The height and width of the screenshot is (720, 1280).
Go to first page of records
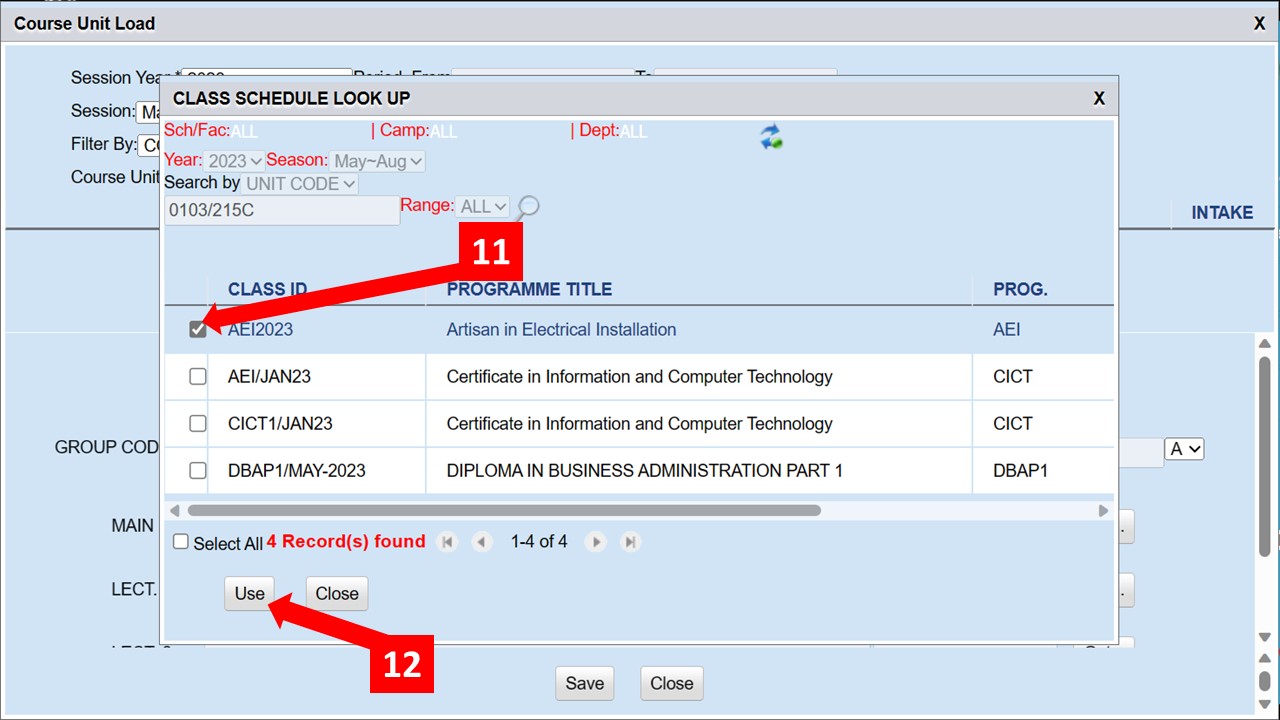pos(447,542)
